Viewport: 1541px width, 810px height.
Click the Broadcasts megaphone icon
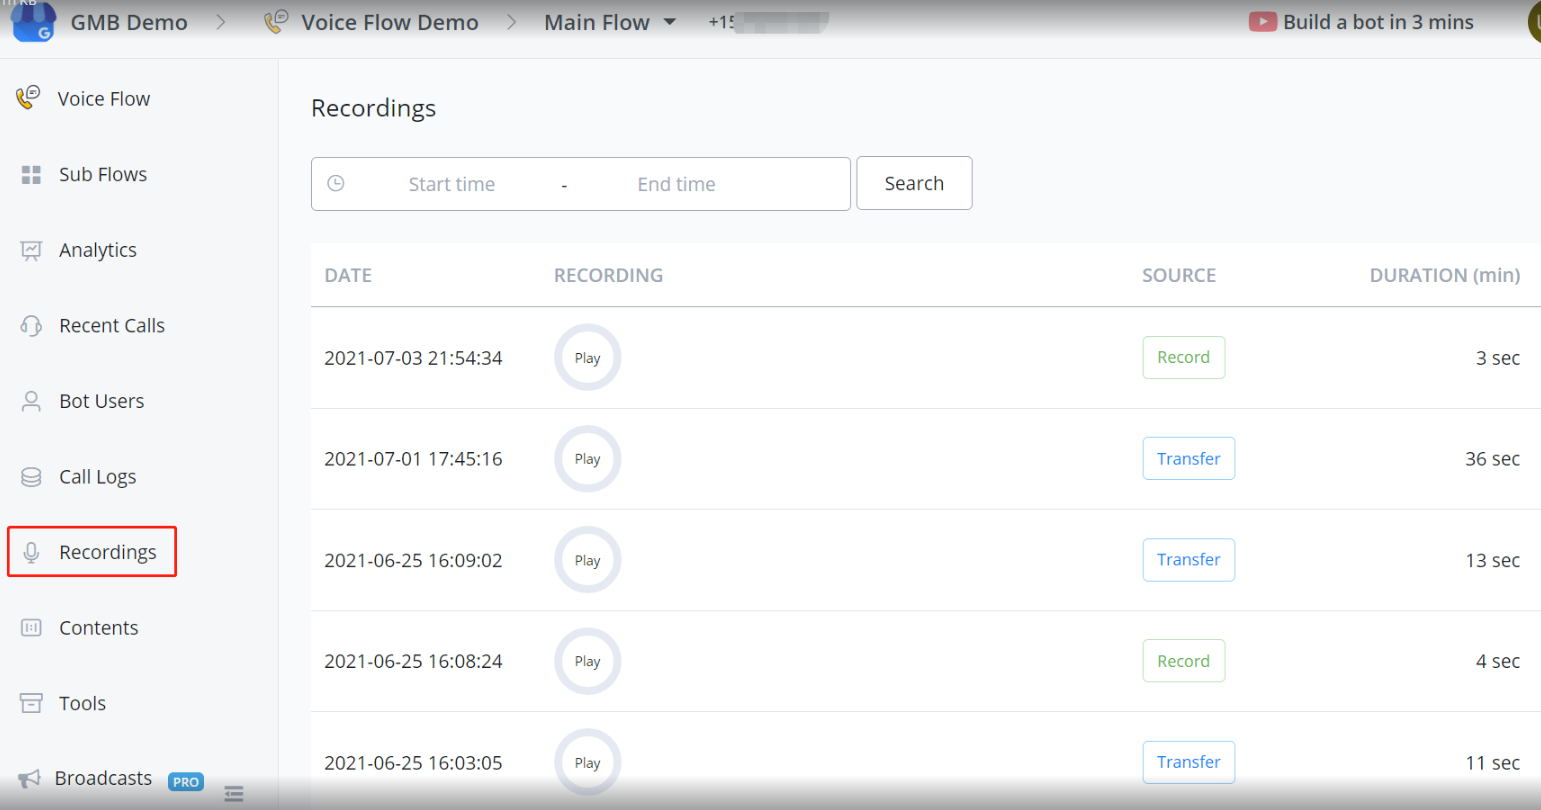(x=29, y=779)
